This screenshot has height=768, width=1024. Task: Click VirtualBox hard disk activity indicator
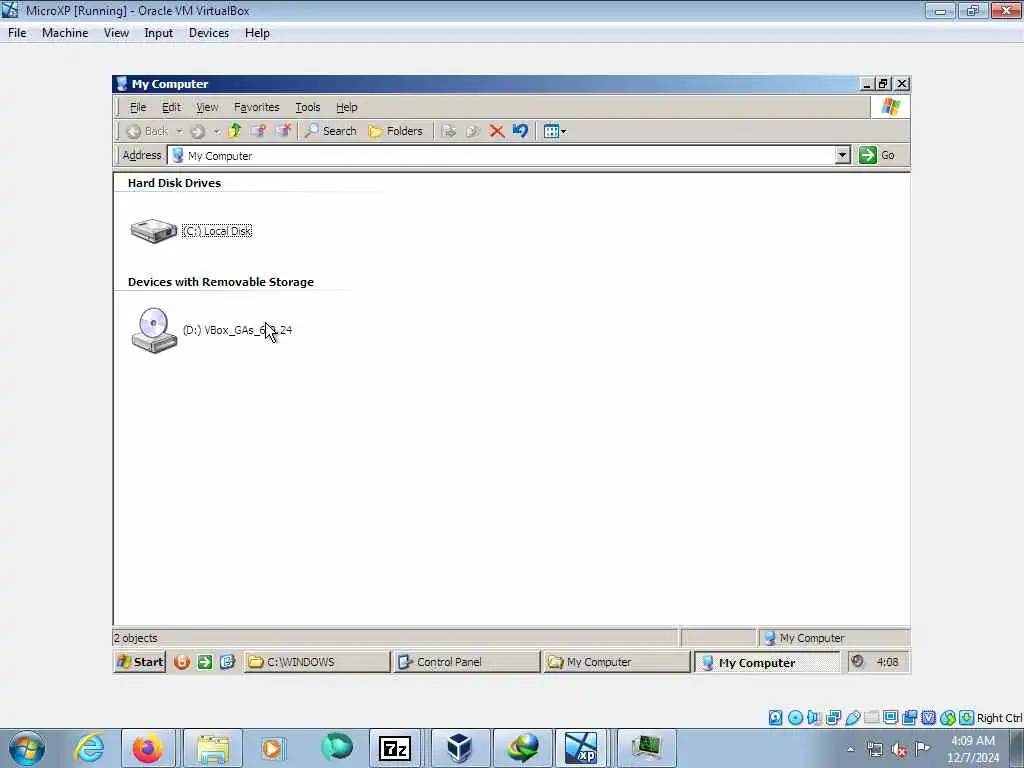775,718
